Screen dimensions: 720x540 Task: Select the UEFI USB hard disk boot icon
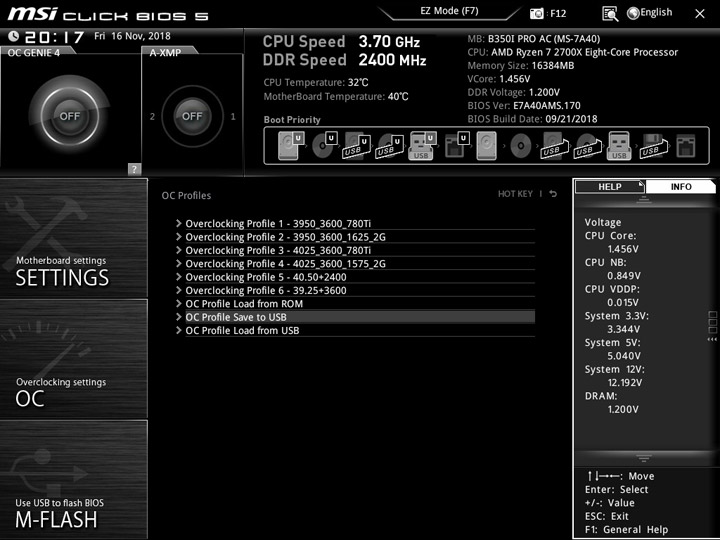pos(356,146)
